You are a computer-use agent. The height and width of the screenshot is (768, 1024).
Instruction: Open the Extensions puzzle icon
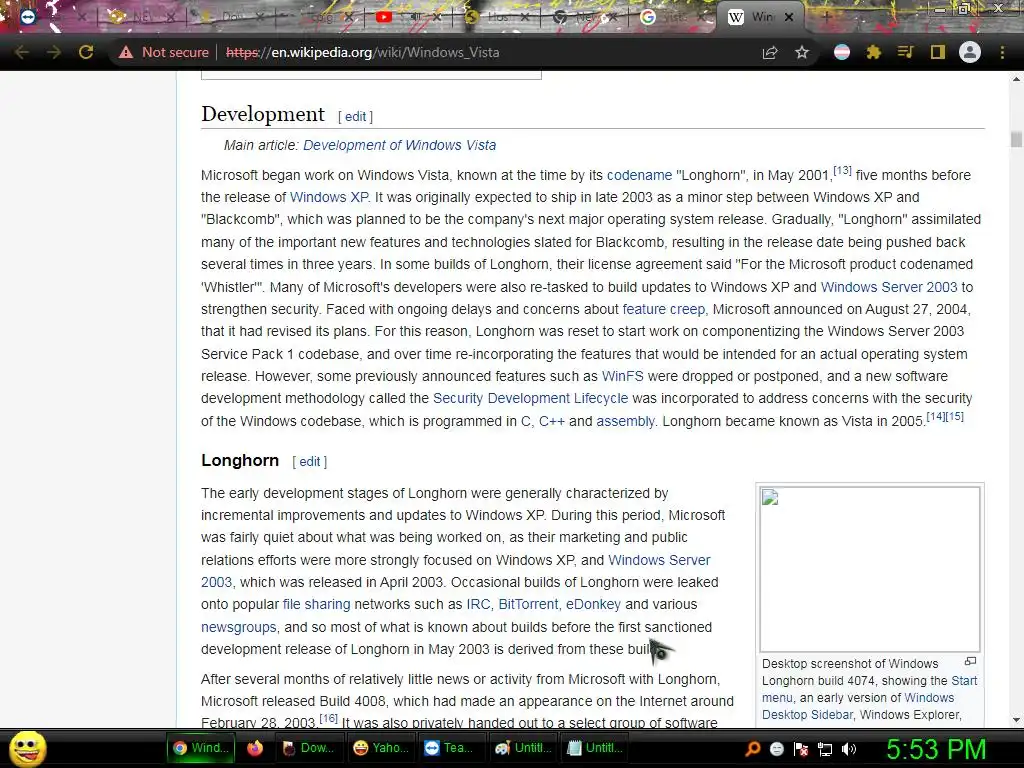(874, 52)
